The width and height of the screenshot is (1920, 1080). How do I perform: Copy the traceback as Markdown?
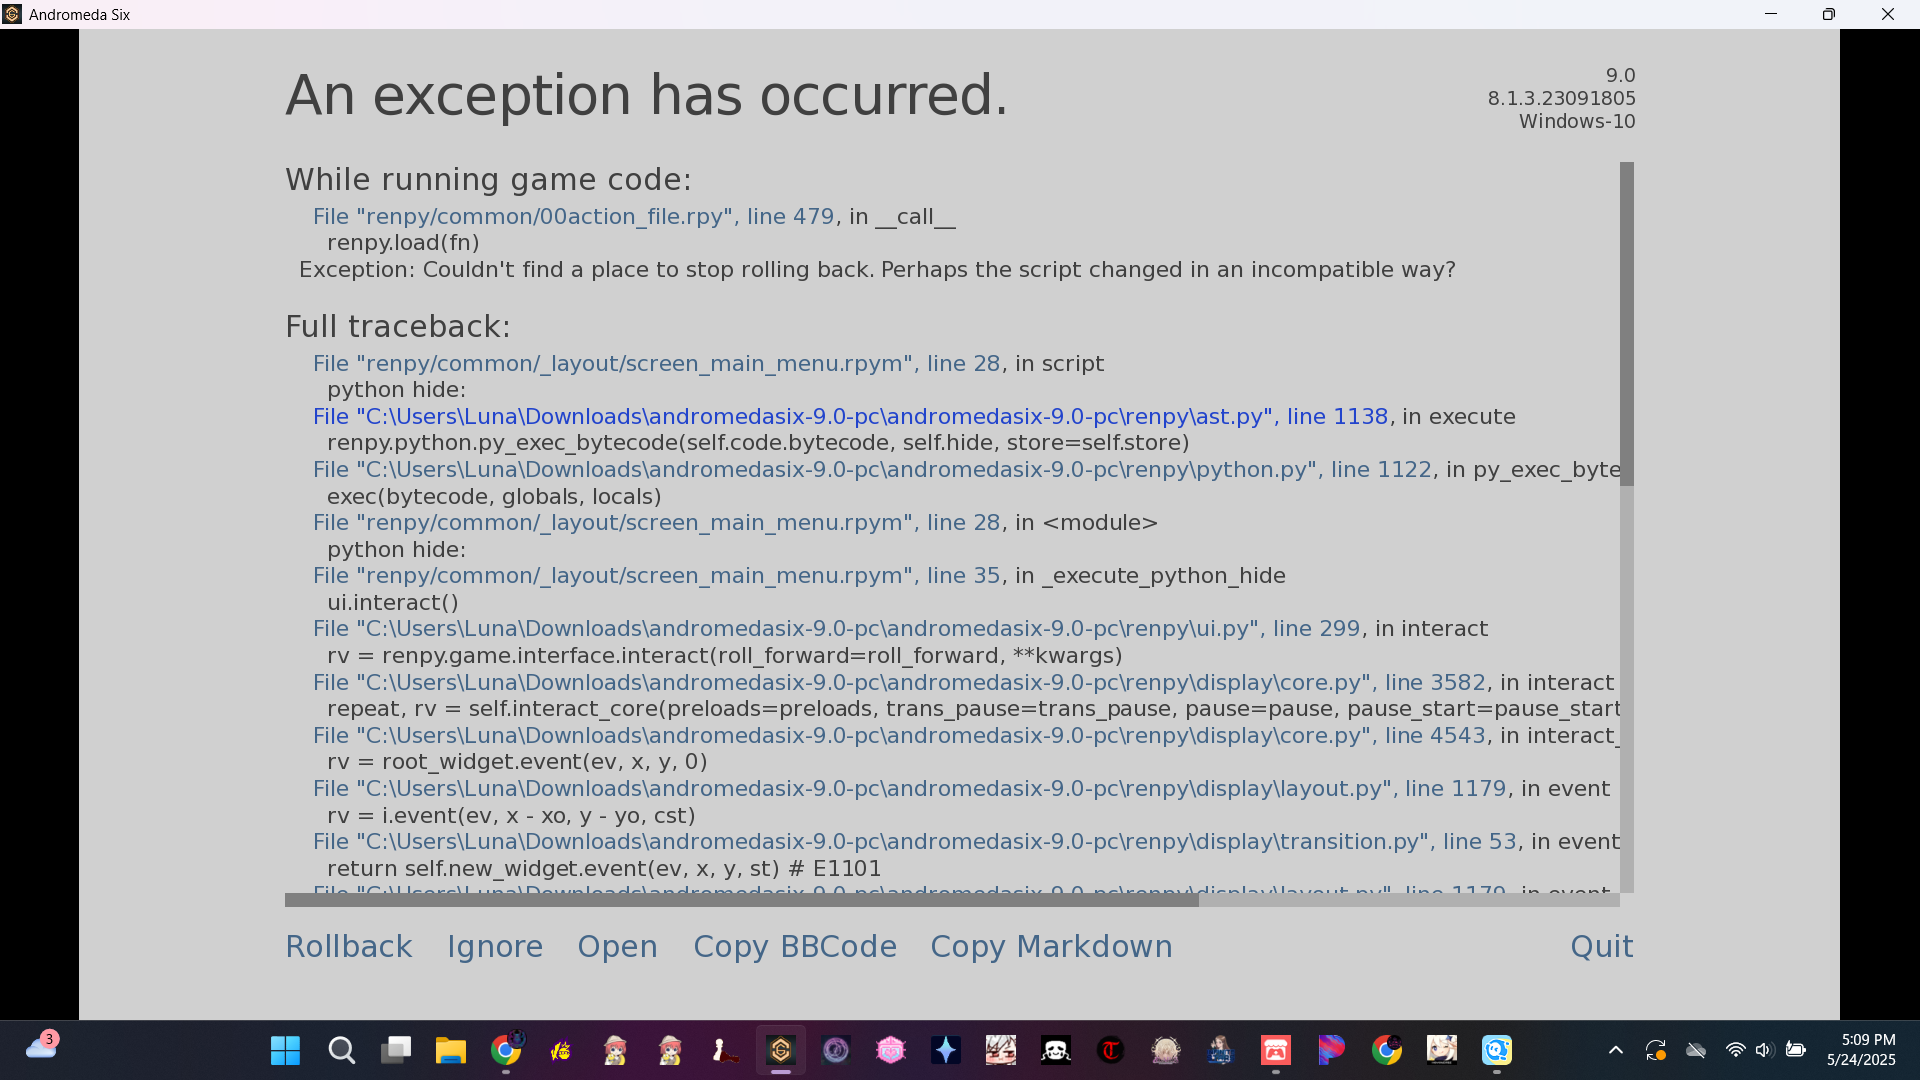tap(1051, 946)
